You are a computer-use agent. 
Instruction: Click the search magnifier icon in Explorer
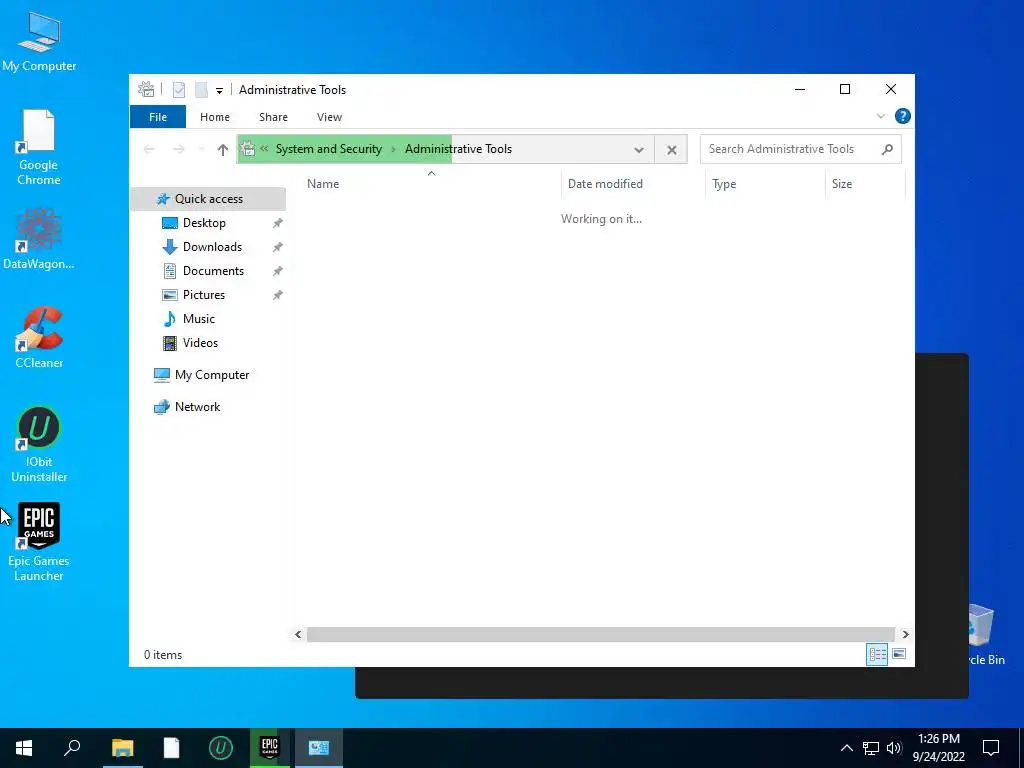[x=887, y=150]
